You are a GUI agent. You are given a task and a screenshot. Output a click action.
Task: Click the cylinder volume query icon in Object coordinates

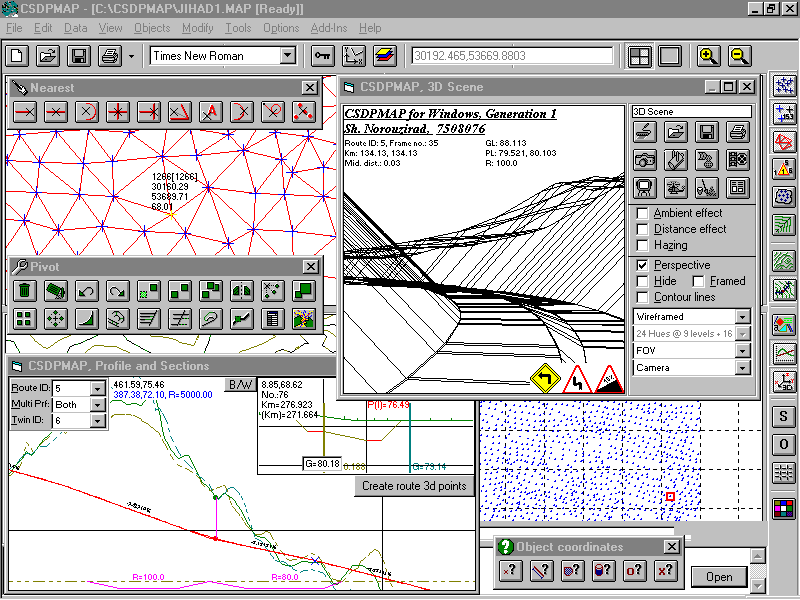coord(603,570)
